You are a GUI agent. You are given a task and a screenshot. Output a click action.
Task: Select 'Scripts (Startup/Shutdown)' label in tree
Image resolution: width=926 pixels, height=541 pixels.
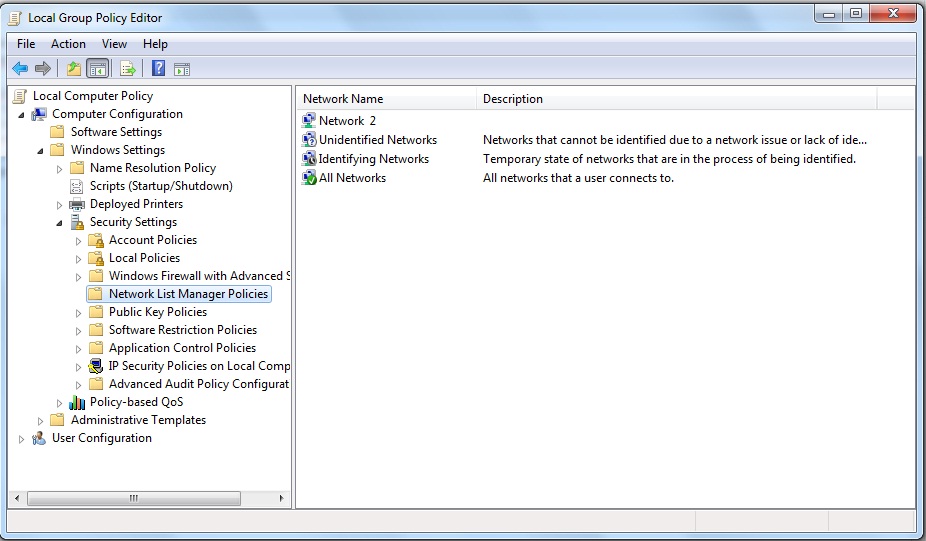tap(161, 186)
